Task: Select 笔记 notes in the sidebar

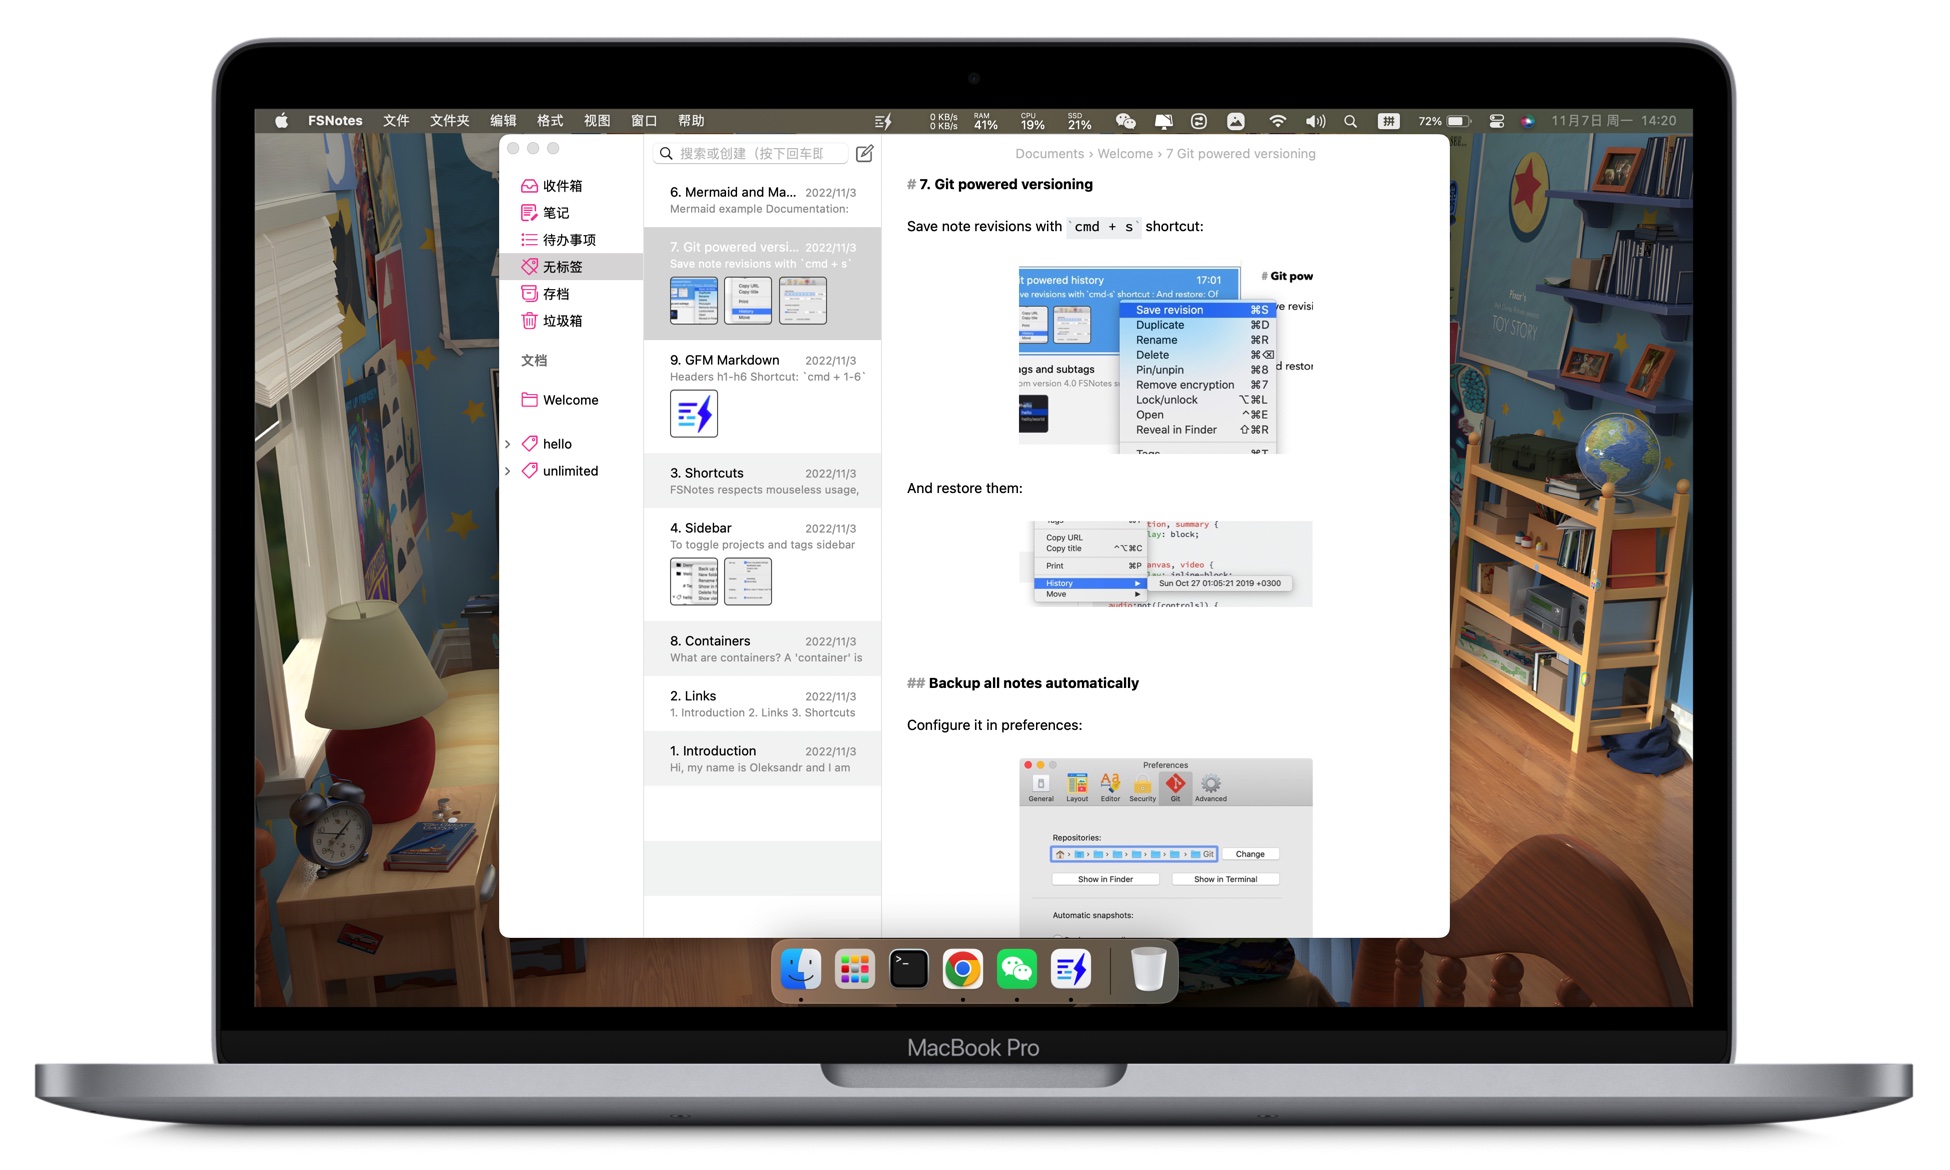Action: point(555,213)
